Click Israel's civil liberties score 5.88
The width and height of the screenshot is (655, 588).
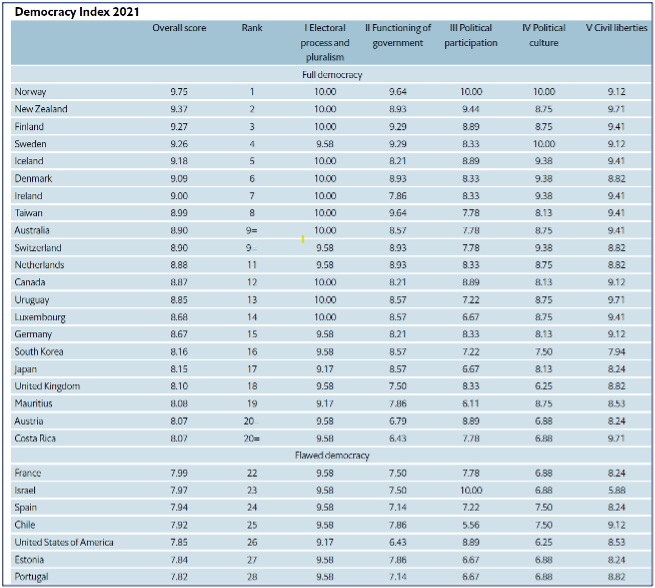(x=616, y=490)
